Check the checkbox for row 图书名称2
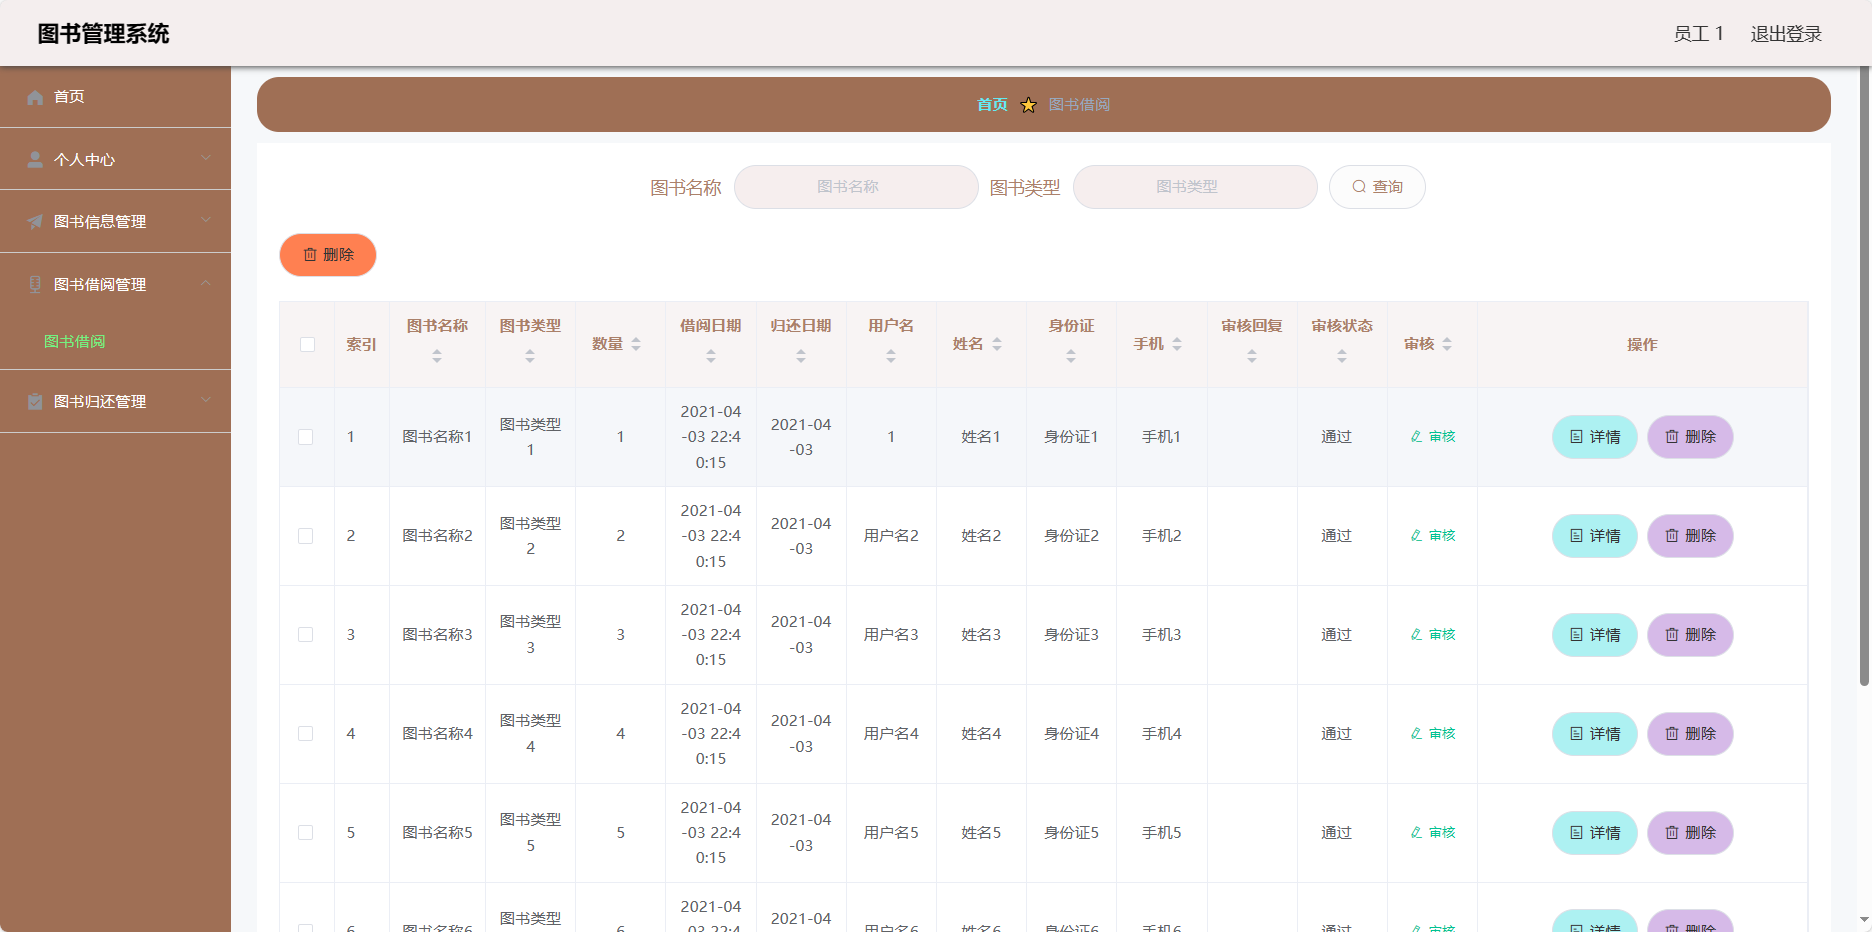Screen dimensions: 1872x932 [x=306, y=536]
